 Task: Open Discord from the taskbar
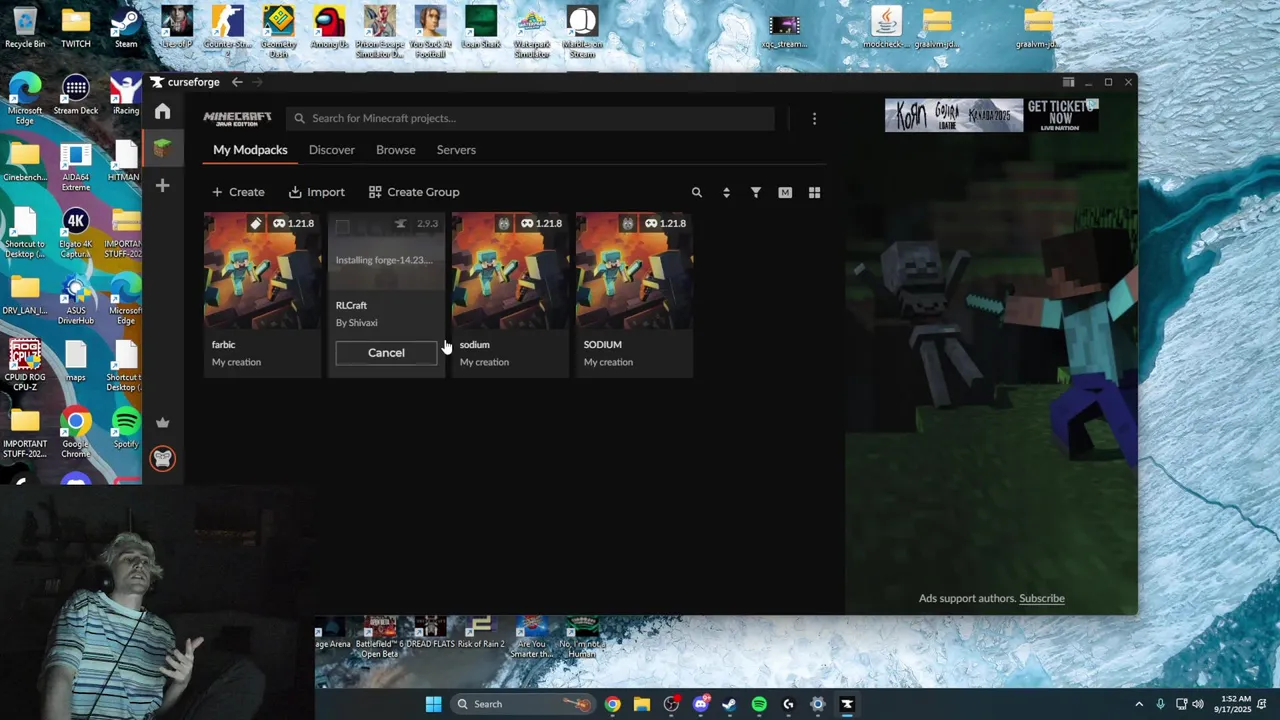click(700, 704)
